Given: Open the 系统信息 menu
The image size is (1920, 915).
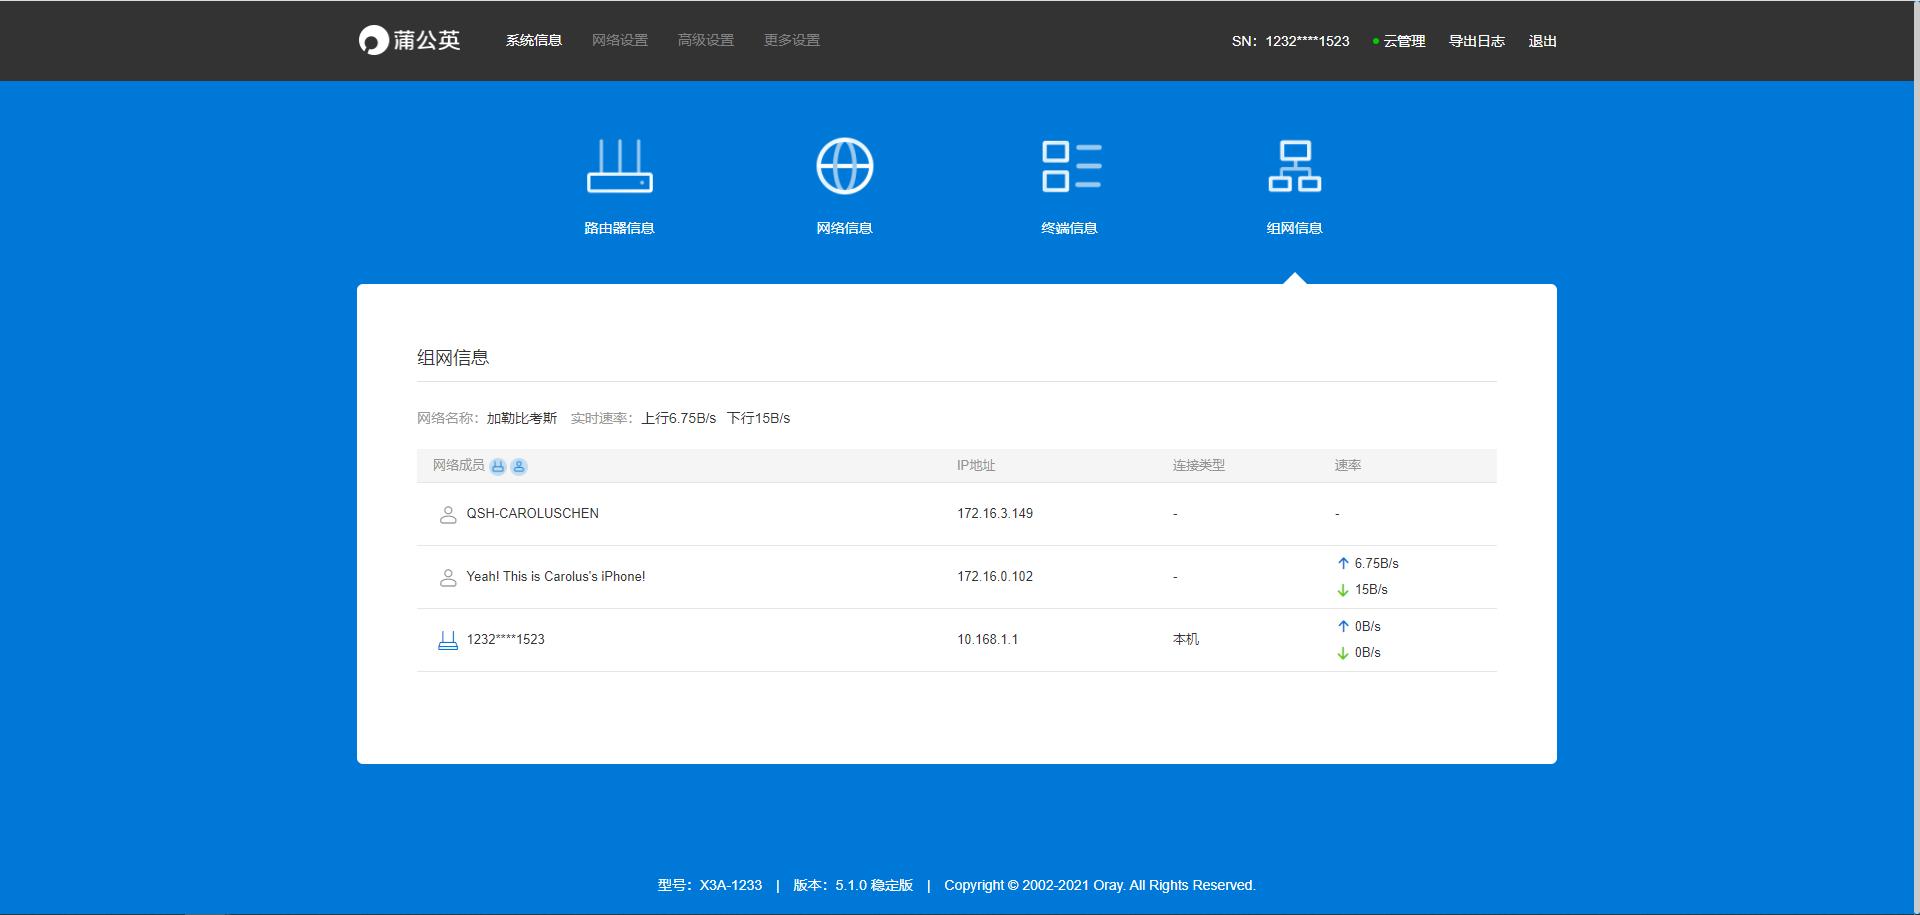Looking at the screenshot, I should (534, 41).
